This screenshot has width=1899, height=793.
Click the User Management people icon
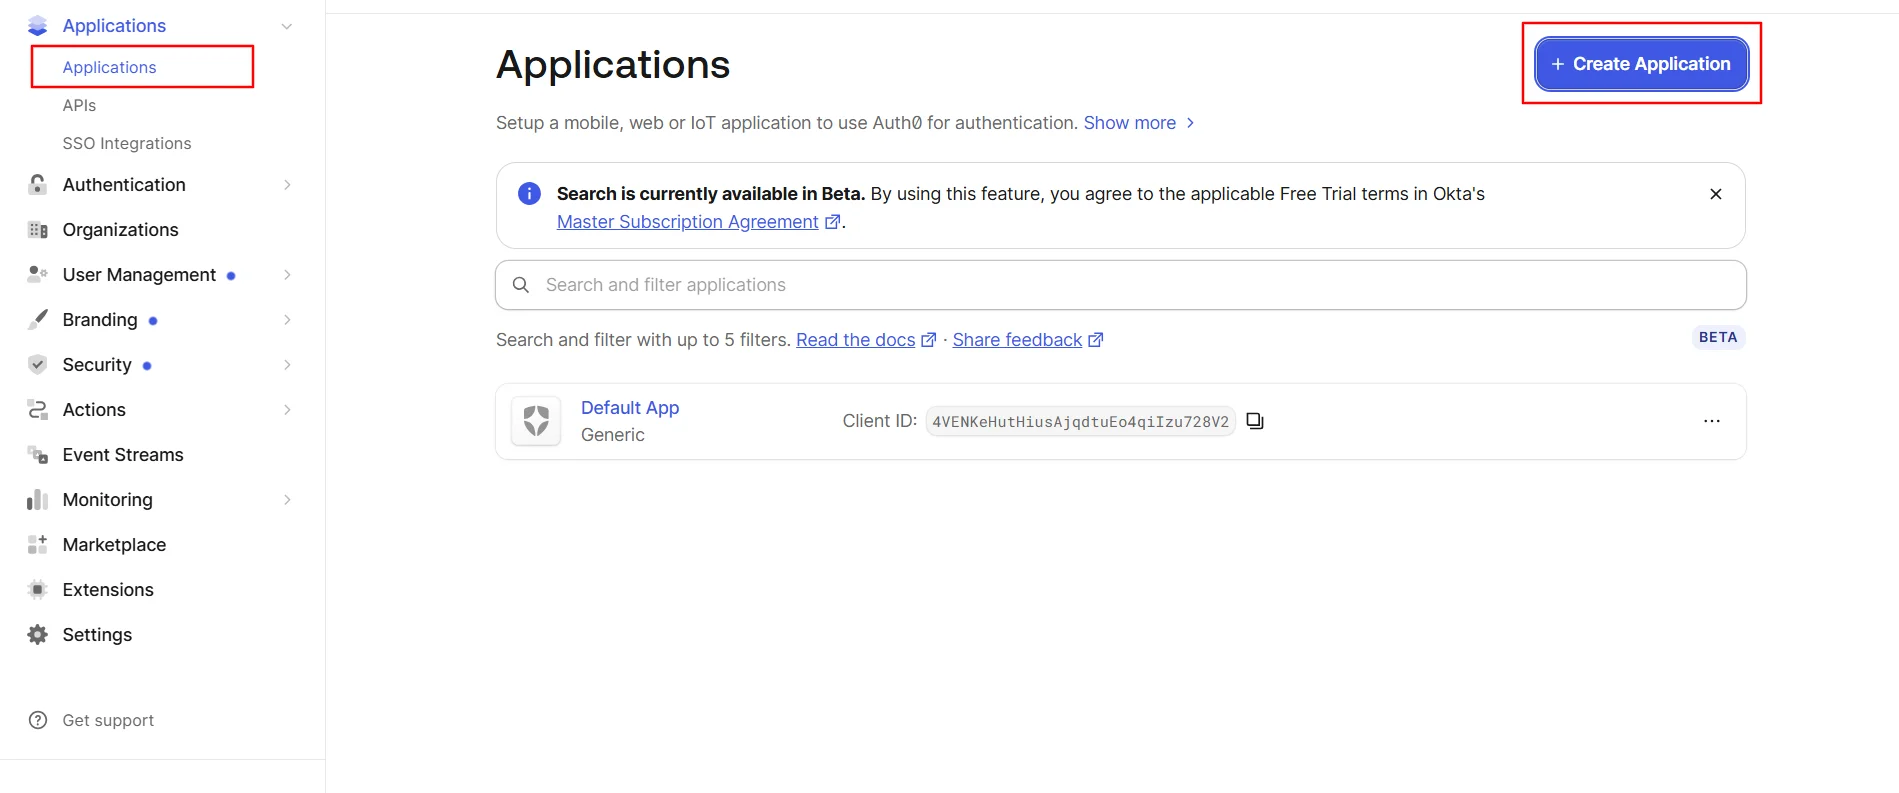coord(38,274)
